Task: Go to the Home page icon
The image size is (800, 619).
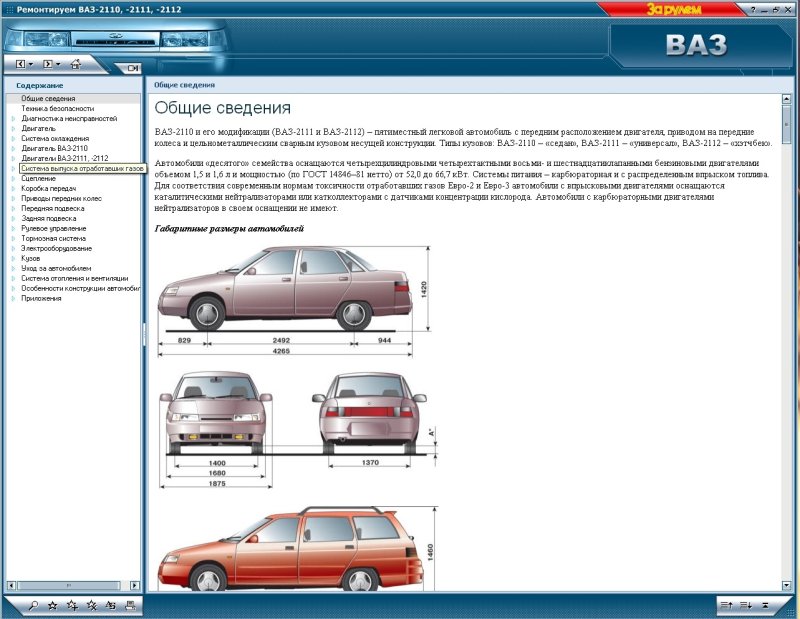Action: [x=76, y=64]
